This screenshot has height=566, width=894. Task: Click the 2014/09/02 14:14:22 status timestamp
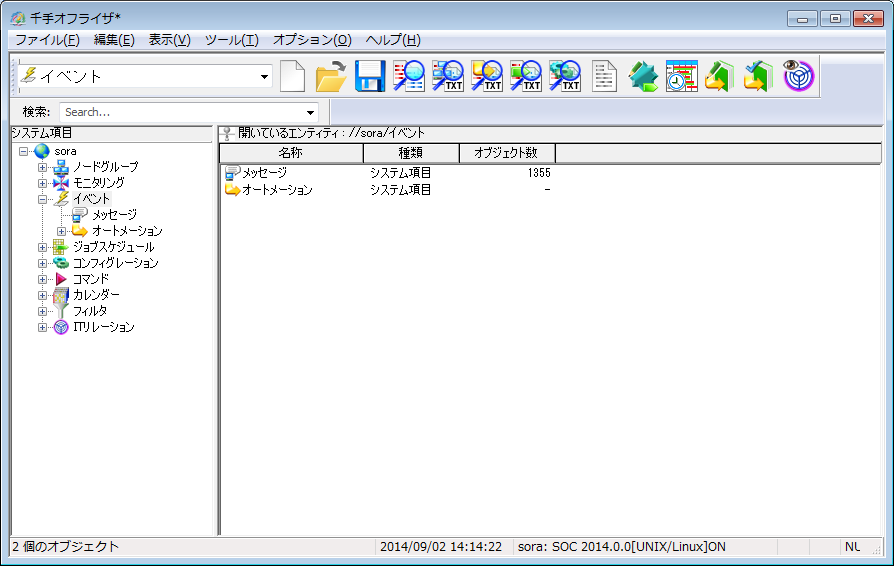pos(441,547)
